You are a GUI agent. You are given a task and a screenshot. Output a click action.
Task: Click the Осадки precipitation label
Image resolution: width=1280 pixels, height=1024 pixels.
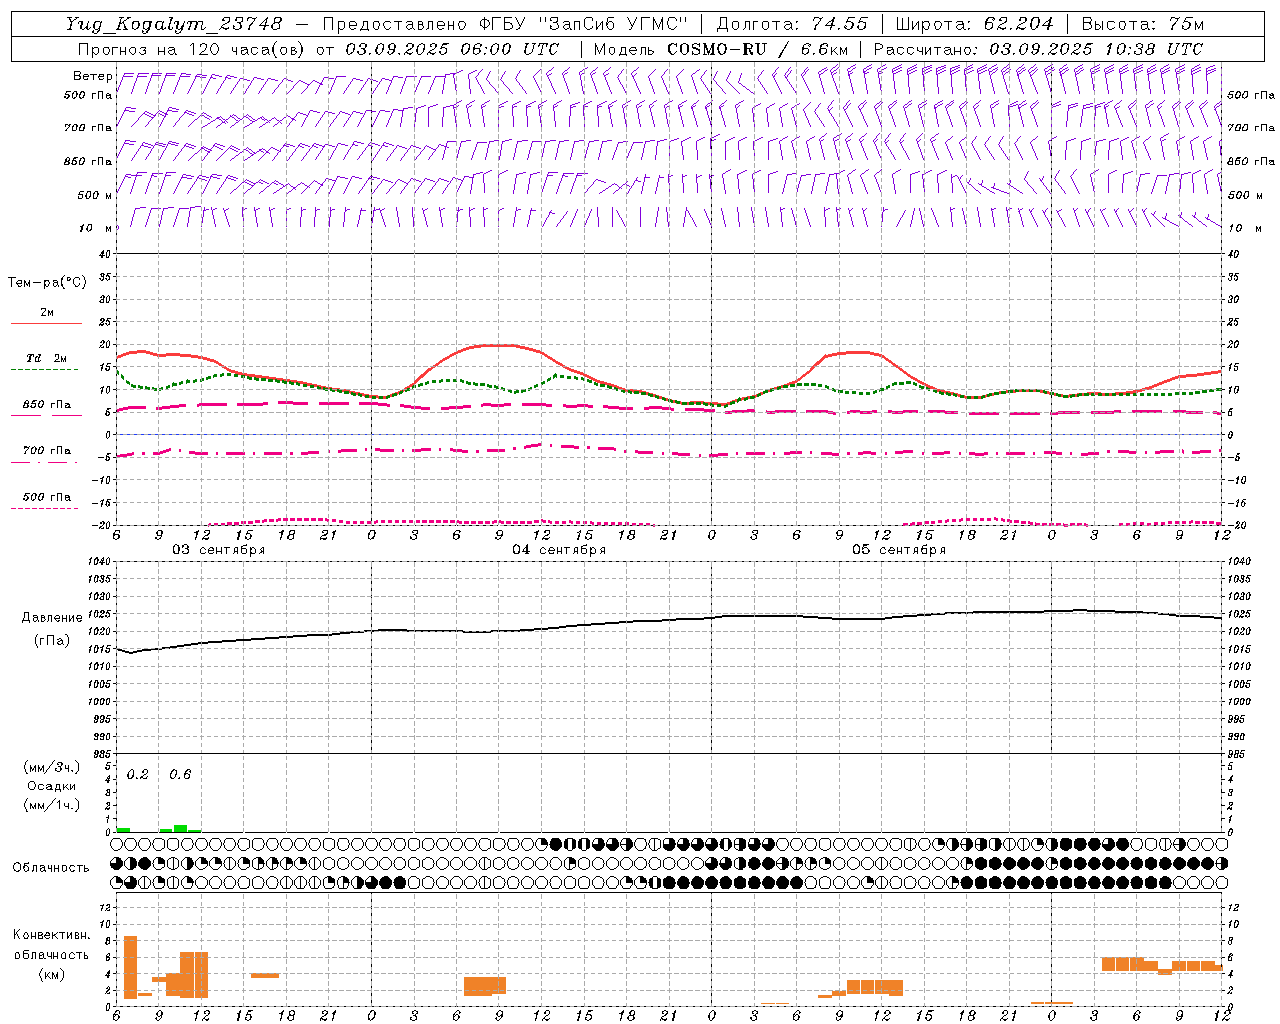point(52,786)
